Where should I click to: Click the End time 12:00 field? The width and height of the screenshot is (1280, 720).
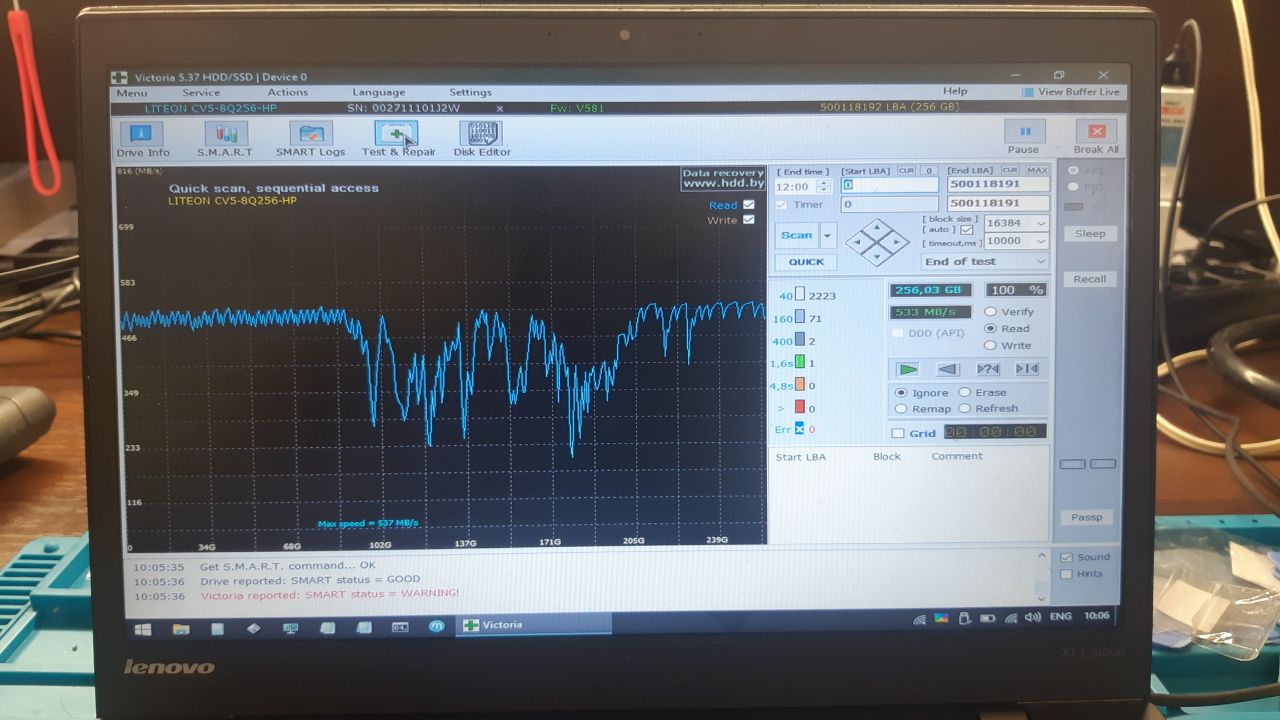coord(797,187)
